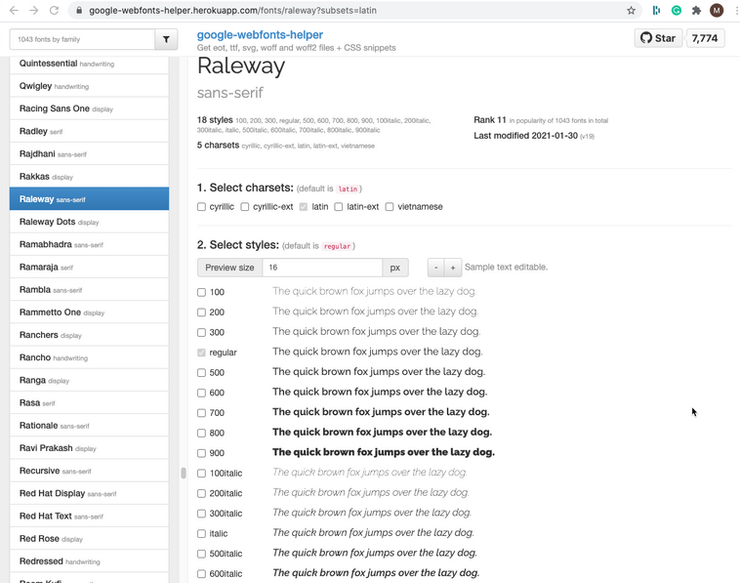Check the 100italic style checkbox
This screenshot has height=583, width=740.
coord(202,473)
